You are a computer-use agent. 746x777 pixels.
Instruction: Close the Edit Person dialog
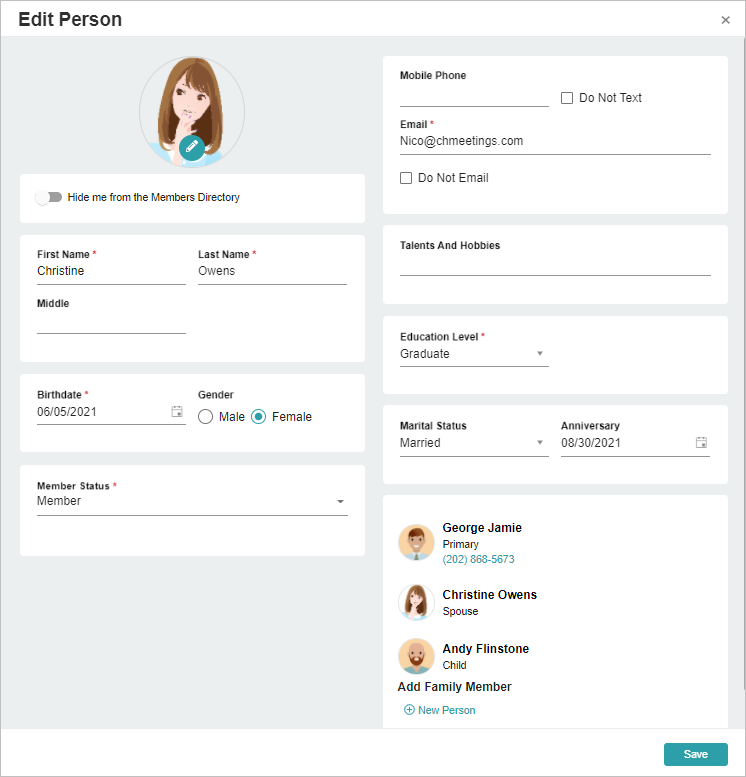click(x=725, y=20)
